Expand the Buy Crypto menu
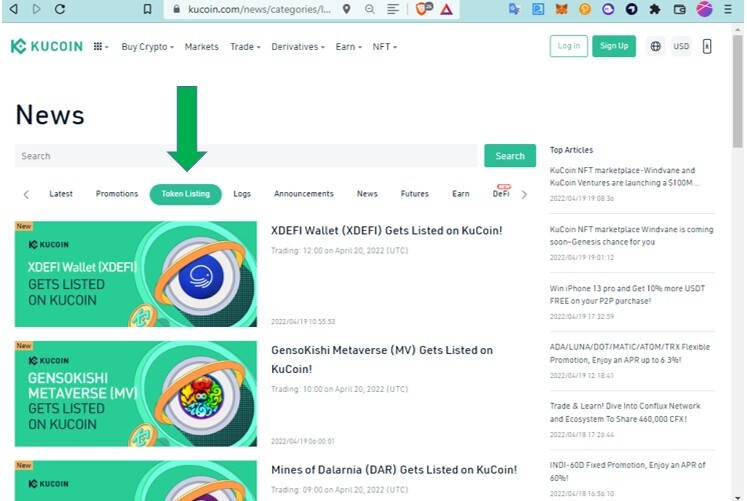The height and width of the screenshot is (501, 747). [148, 47]
